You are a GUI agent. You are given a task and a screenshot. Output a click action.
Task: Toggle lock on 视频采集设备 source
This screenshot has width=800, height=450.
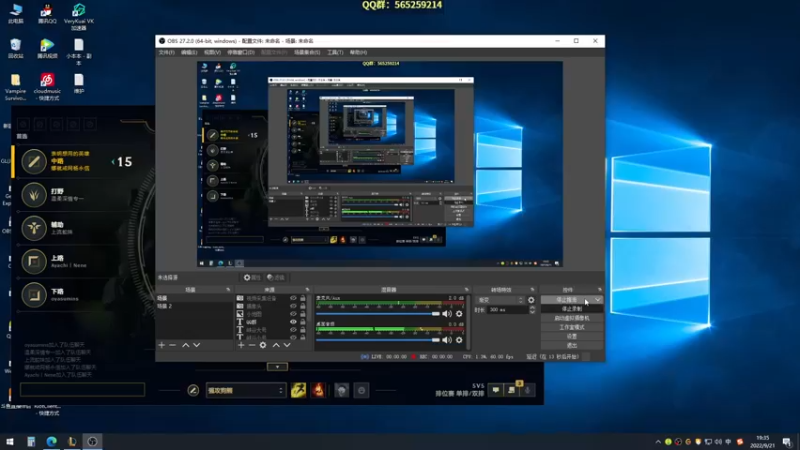(x=303, y=298)
